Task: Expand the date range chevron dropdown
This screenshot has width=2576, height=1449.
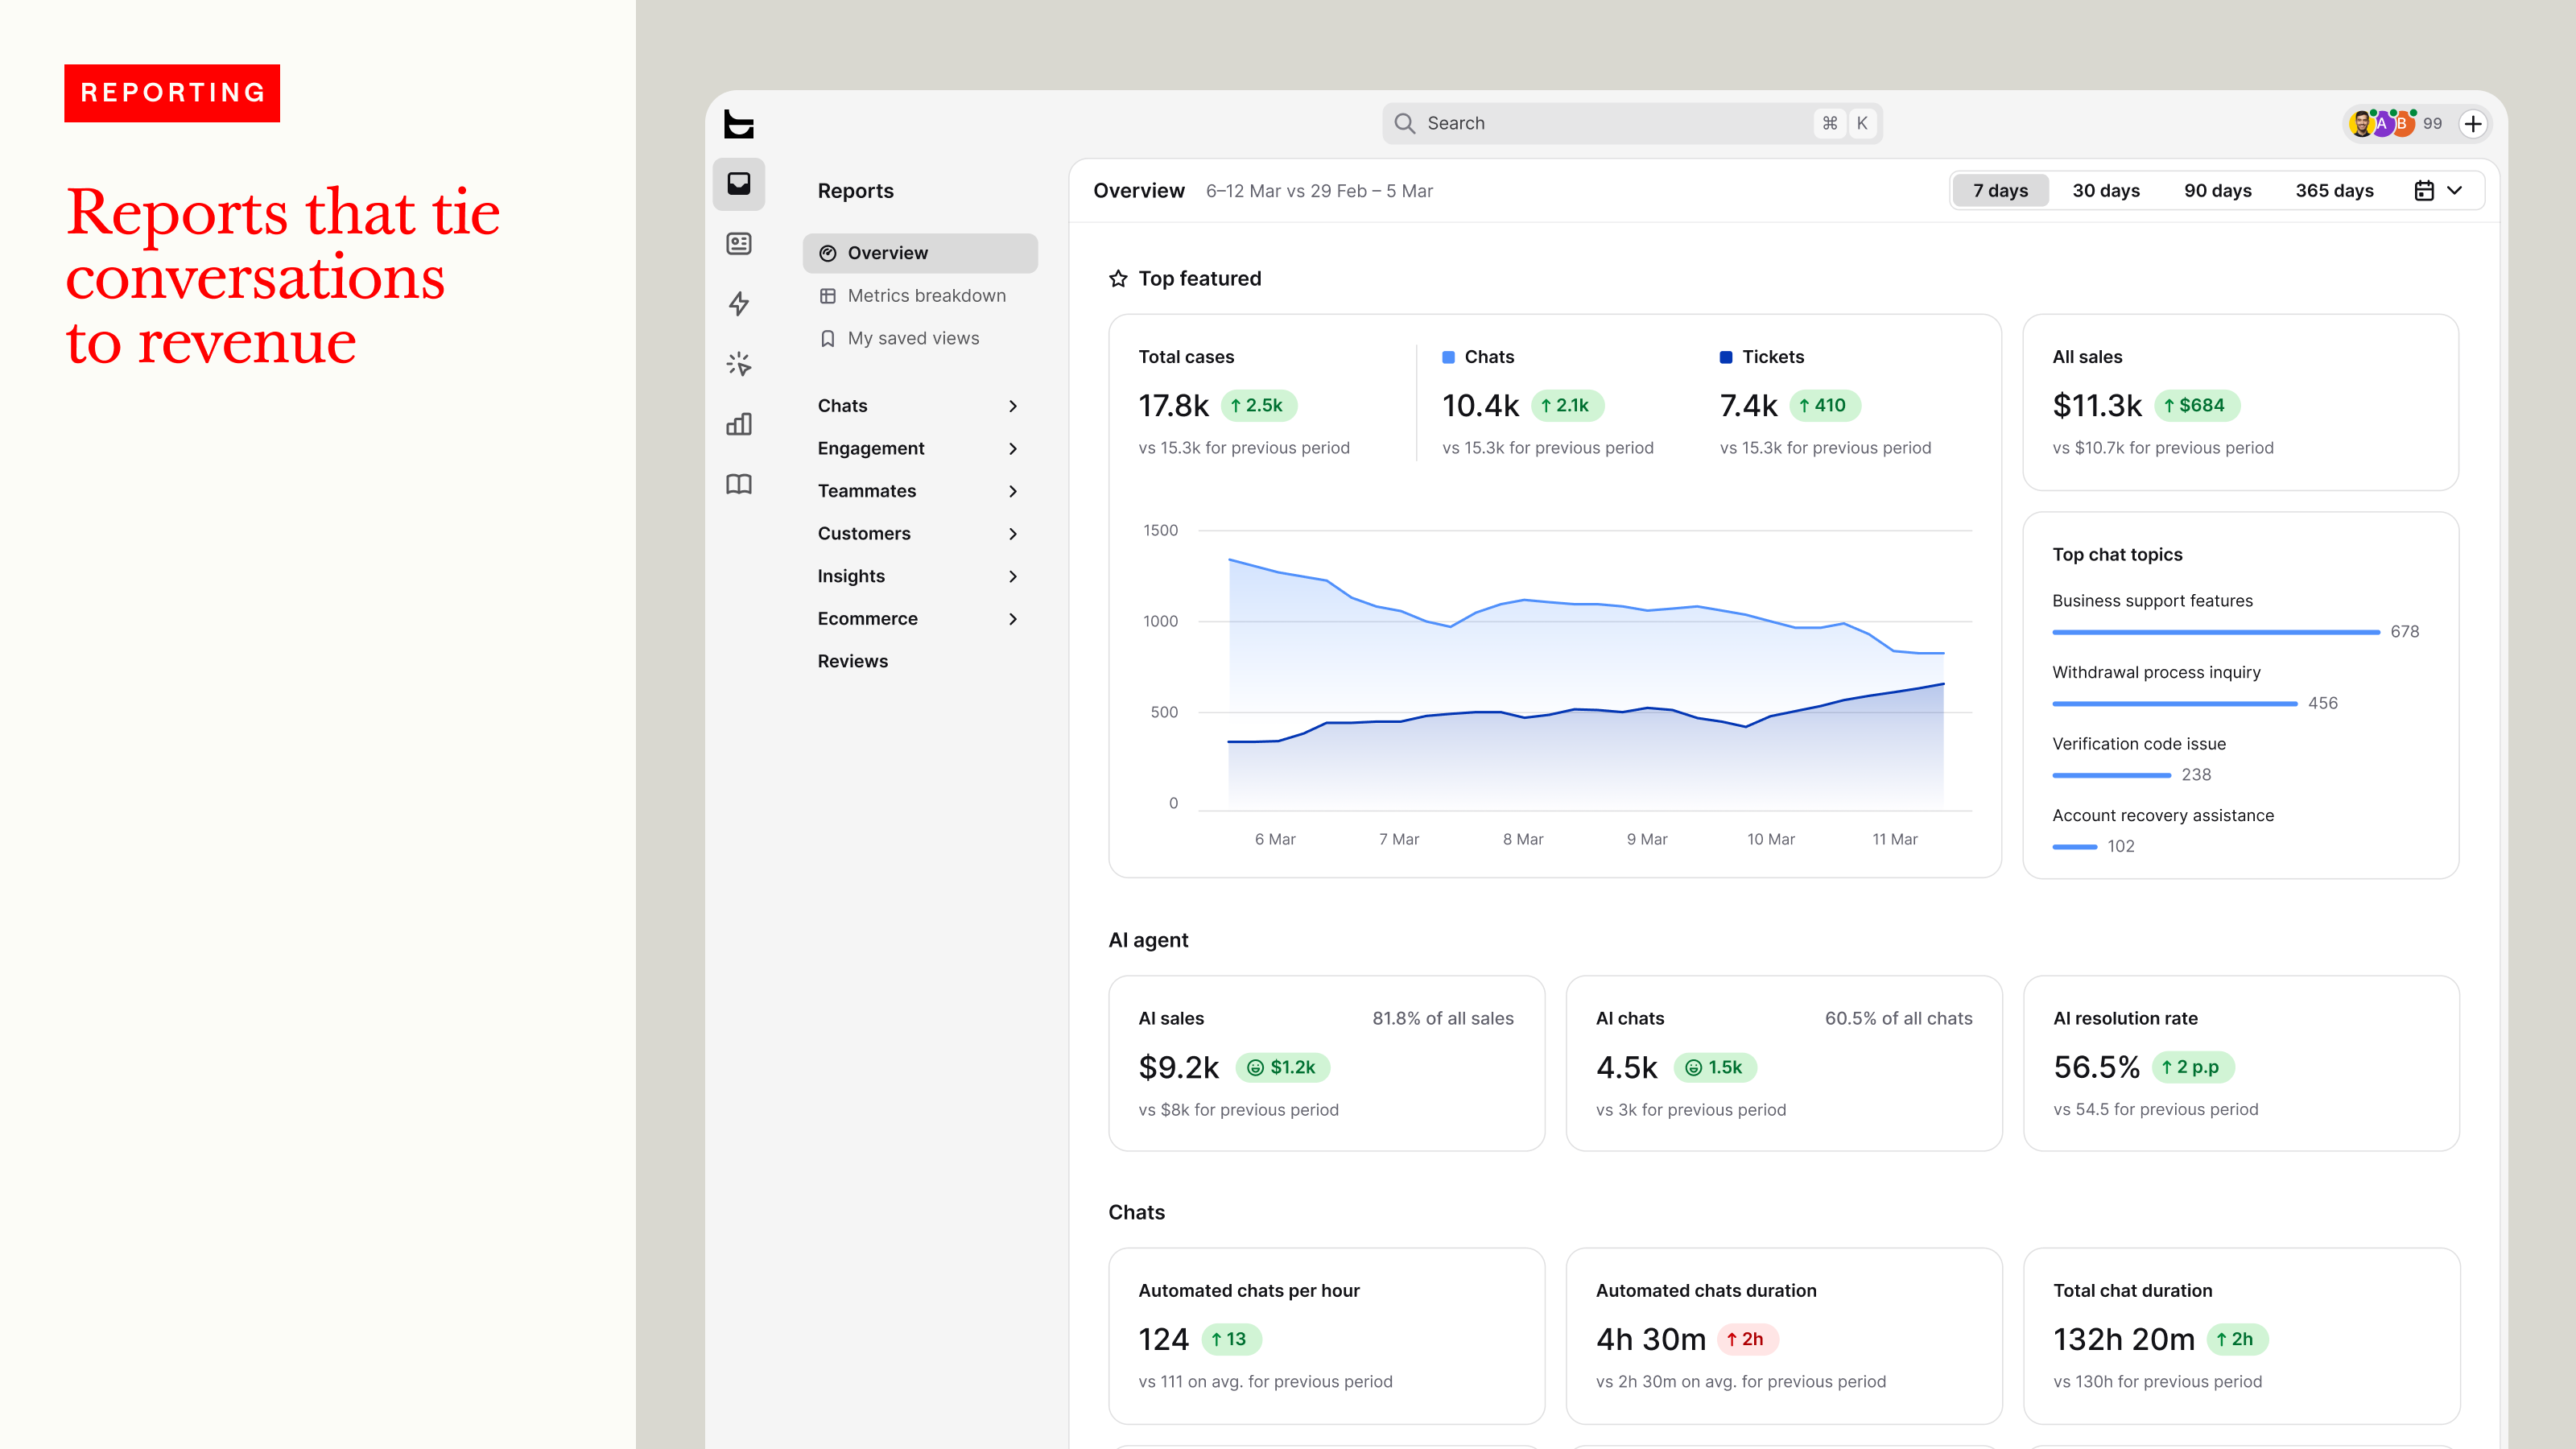Action: tap(2454, 191)
